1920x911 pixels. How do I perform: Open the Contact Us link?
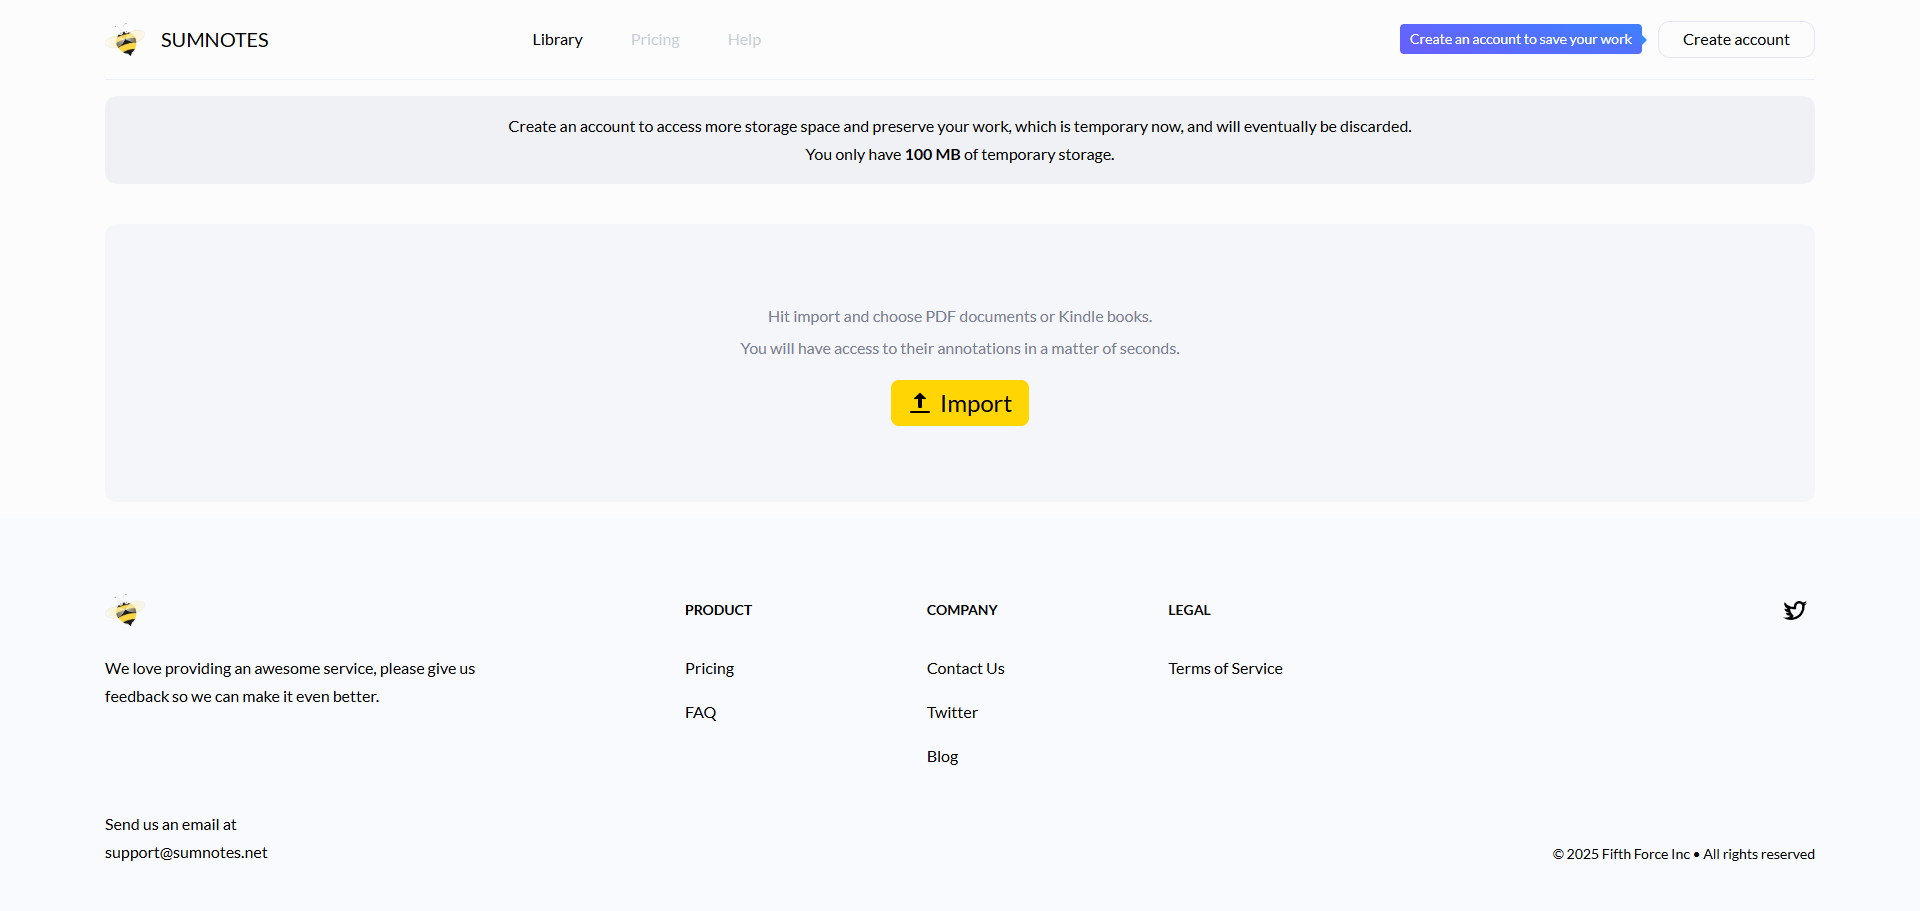tap(965, 669)
